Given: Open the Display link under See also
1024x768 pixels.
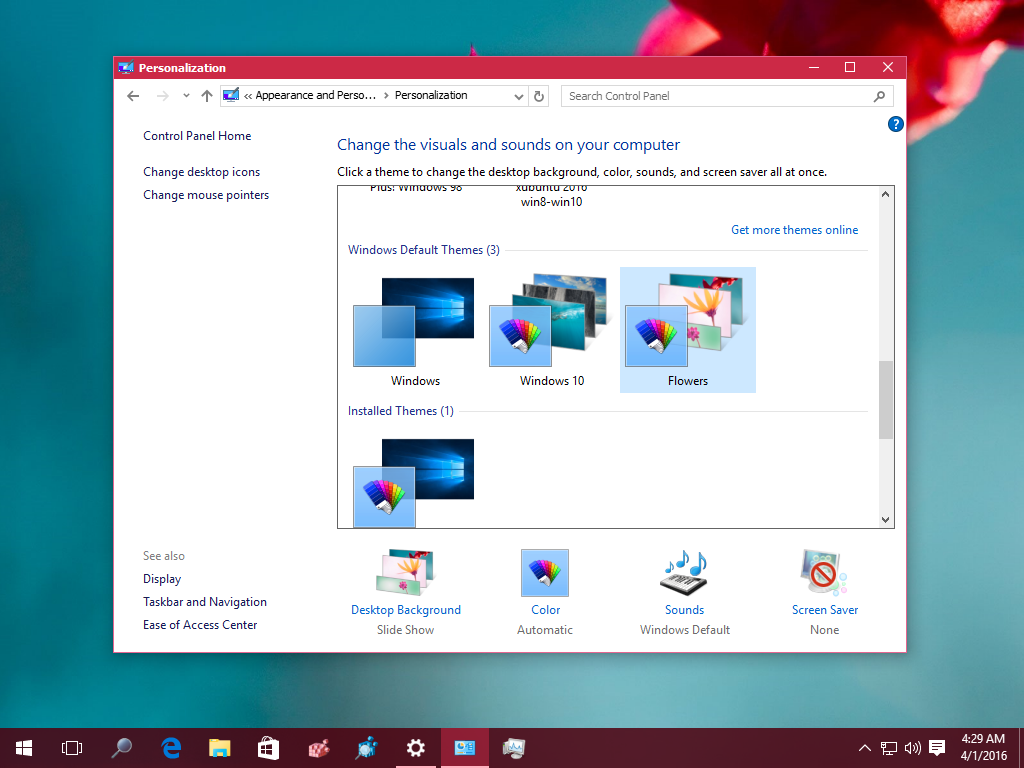Looking at the screenshot, I should click(162, 579).
